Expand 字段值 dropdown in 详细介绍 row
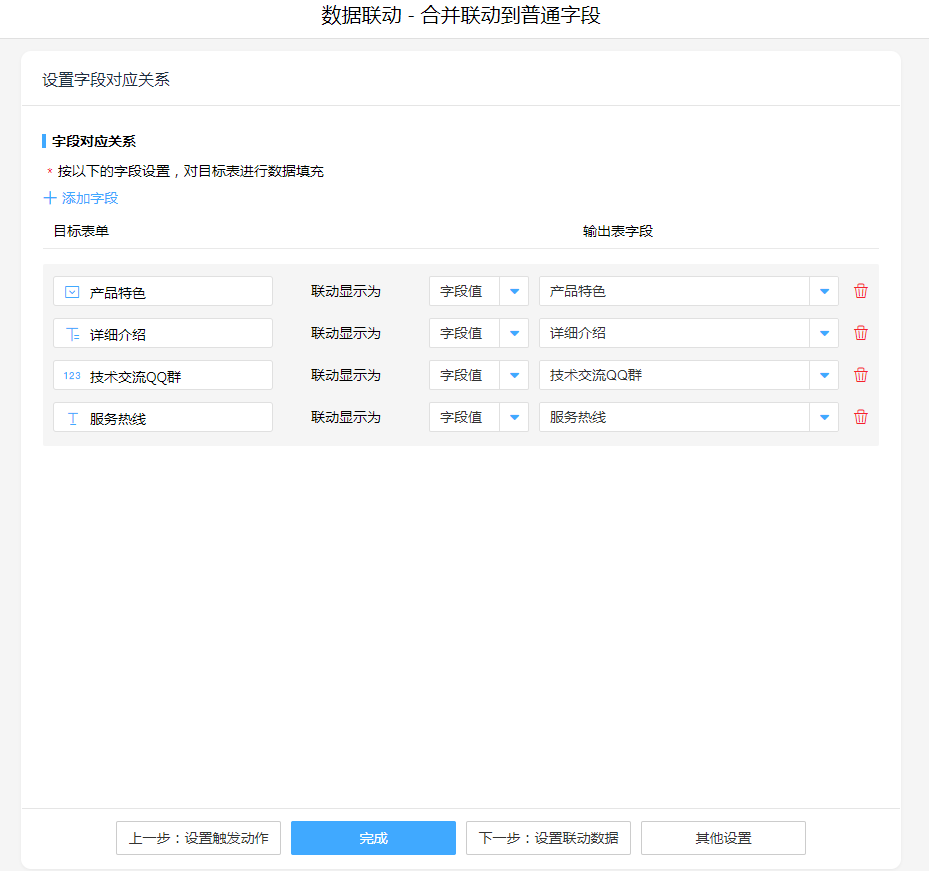Screen dimensions: 929x871 514,333
